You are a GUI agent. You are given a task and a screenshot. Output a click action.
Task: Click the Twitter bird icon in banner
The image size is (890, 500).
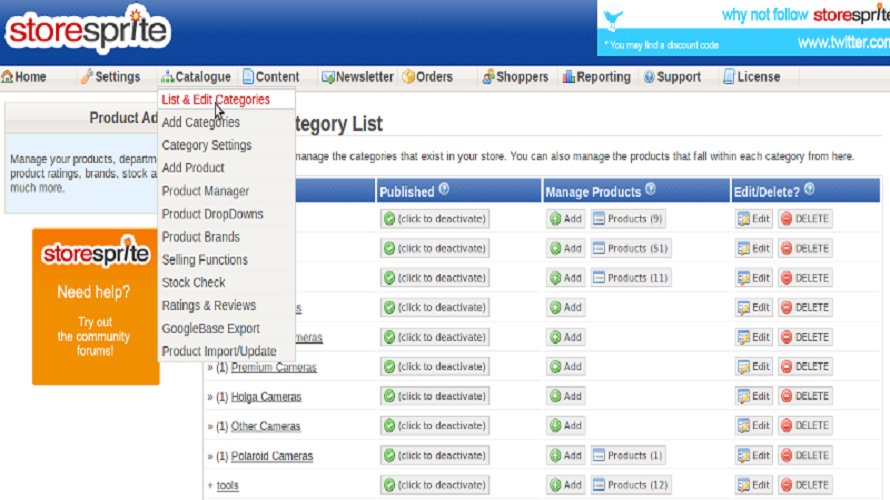[x=613, y=19]
